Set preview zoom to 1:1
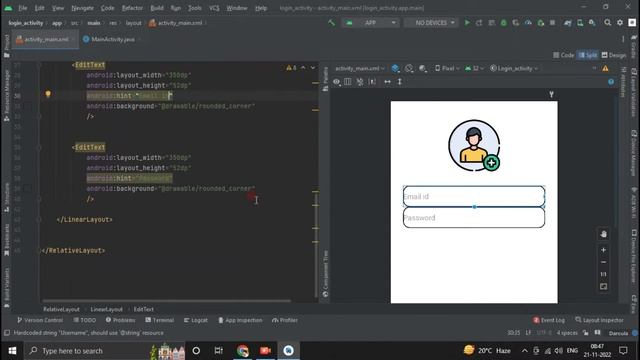Image resolution: width=640 pixels, height=360 pixels. 603,274
